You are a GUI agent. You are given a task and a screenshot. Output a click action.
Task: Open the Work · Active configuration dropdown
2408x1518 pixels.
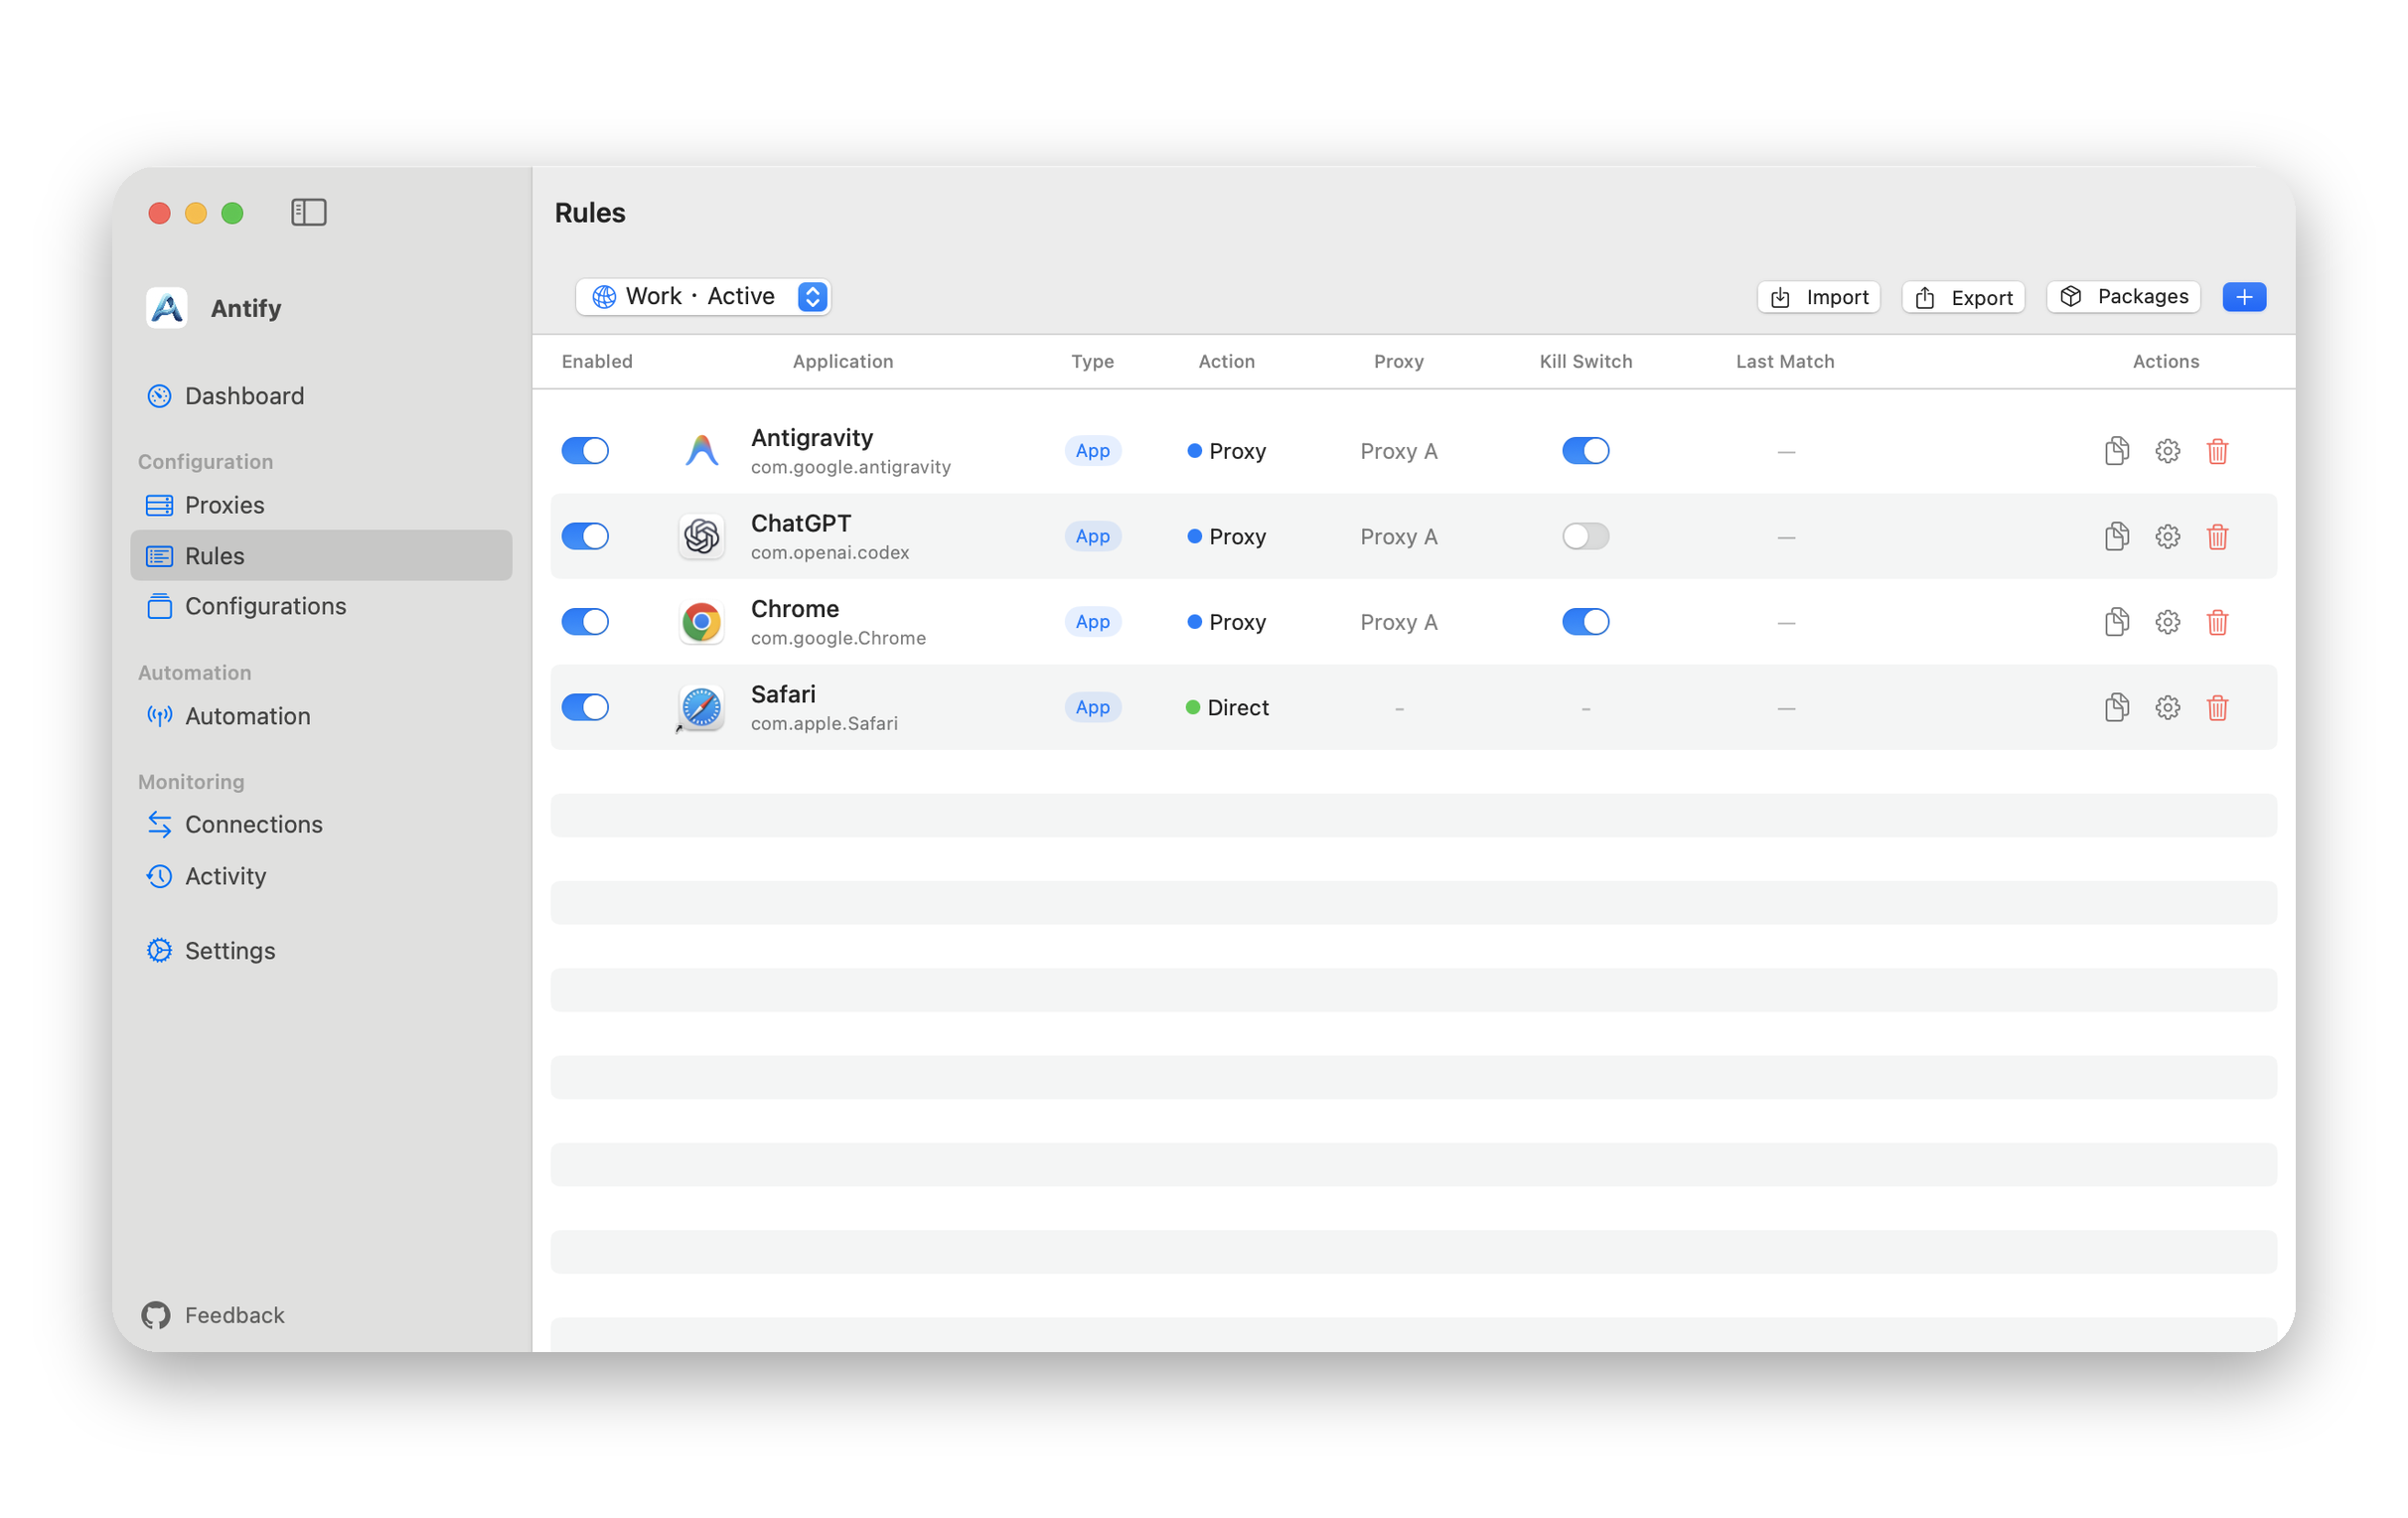coord(703,296)
